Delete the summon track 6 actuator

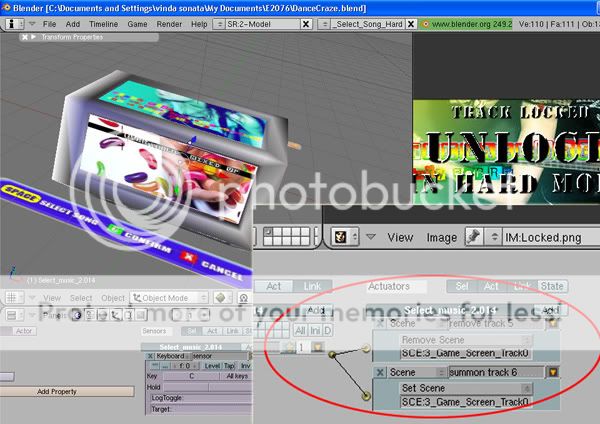[381, 372]
